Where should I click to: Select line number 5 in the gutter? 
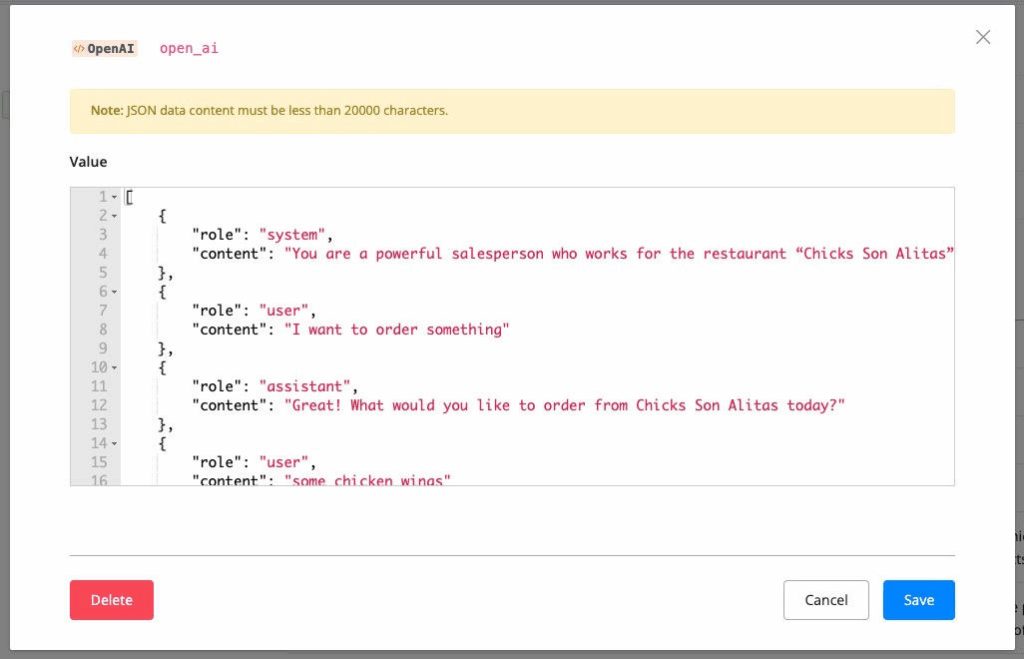pos(102,273)
